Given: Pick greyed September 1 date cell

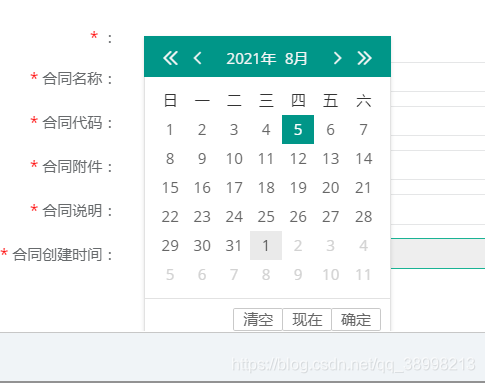Looking at the screenshot, I should coord(266,245).
